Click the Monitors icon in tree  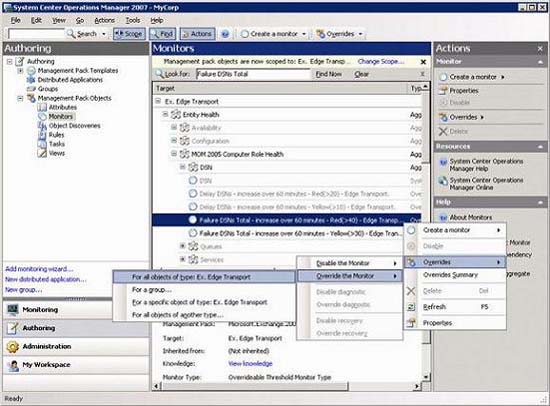coord(42,117)
